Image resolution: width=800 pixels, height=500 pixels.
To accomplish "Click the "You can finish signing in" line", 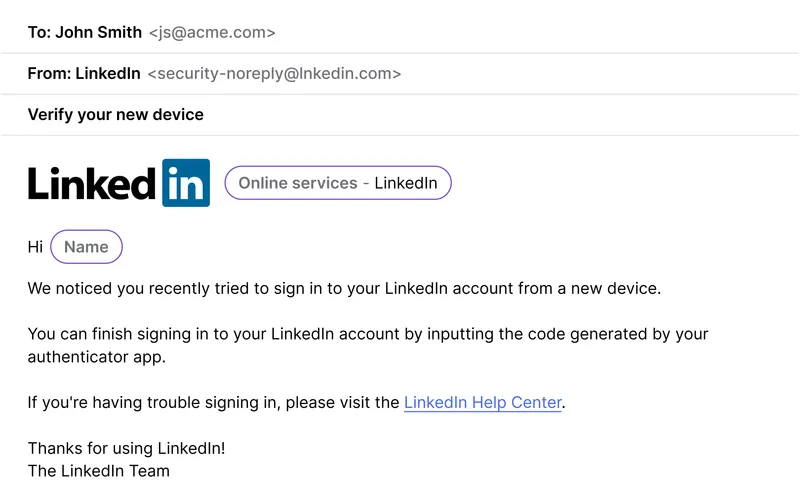I will tap(368, 334).
